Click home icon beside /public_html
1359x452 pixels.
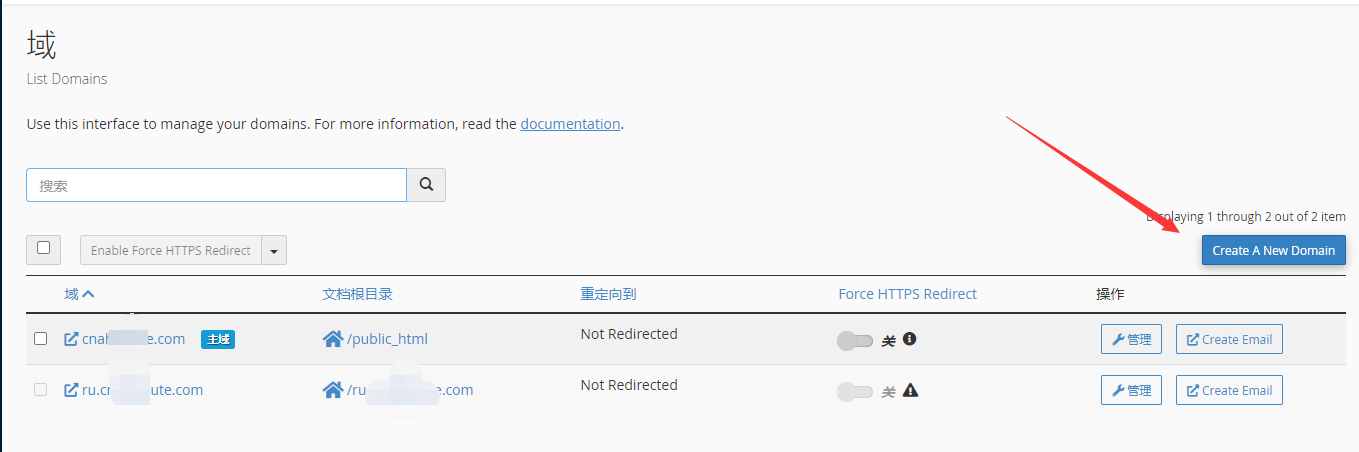[333, 339]
